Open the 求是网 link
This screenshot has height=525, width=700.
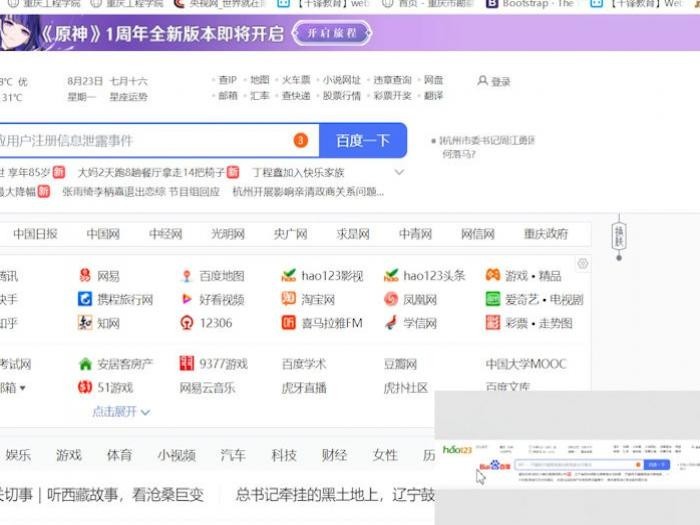point(353,234)
